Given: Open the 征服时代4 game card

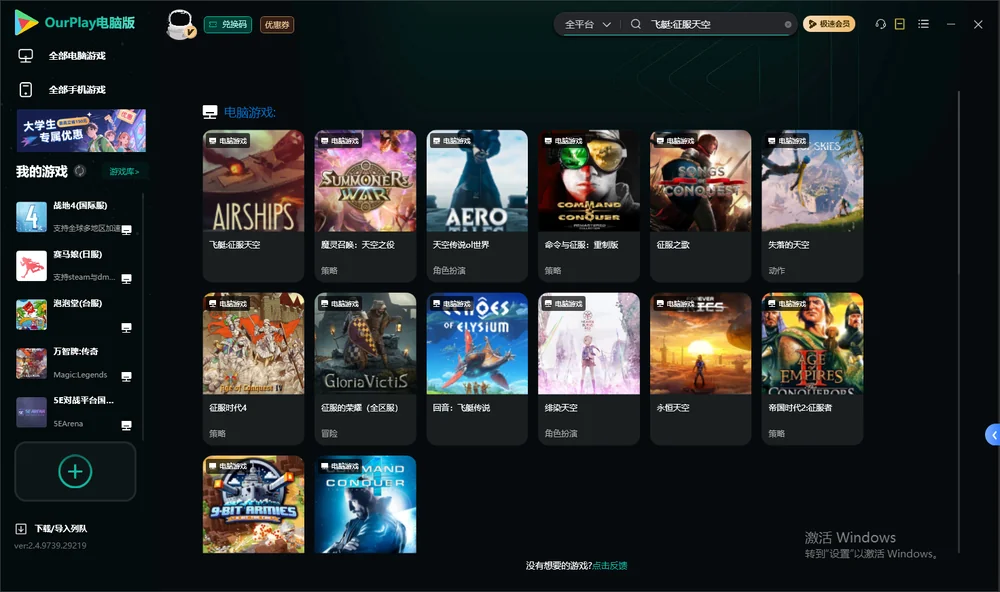Looking at the screenshot, I should tap(254, 369).
